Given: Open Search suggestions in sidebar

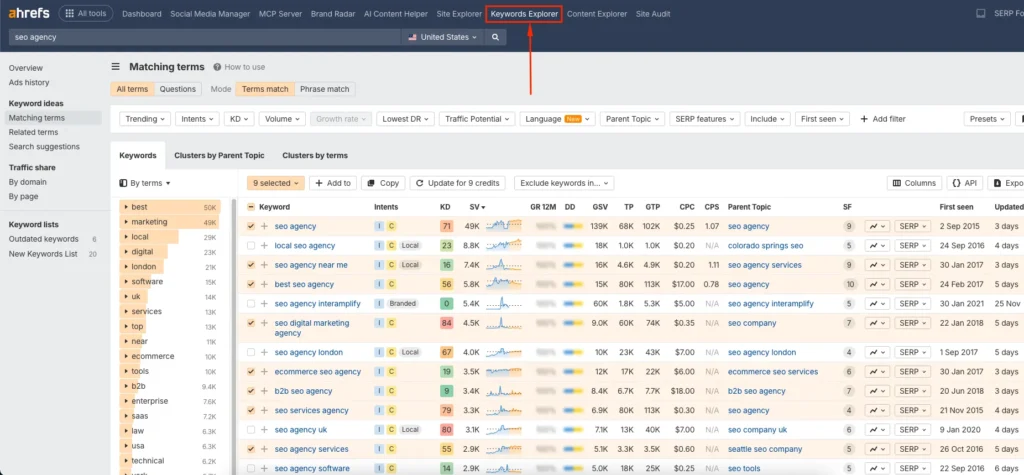Looking at the screenshot, I should pos(44,146).
